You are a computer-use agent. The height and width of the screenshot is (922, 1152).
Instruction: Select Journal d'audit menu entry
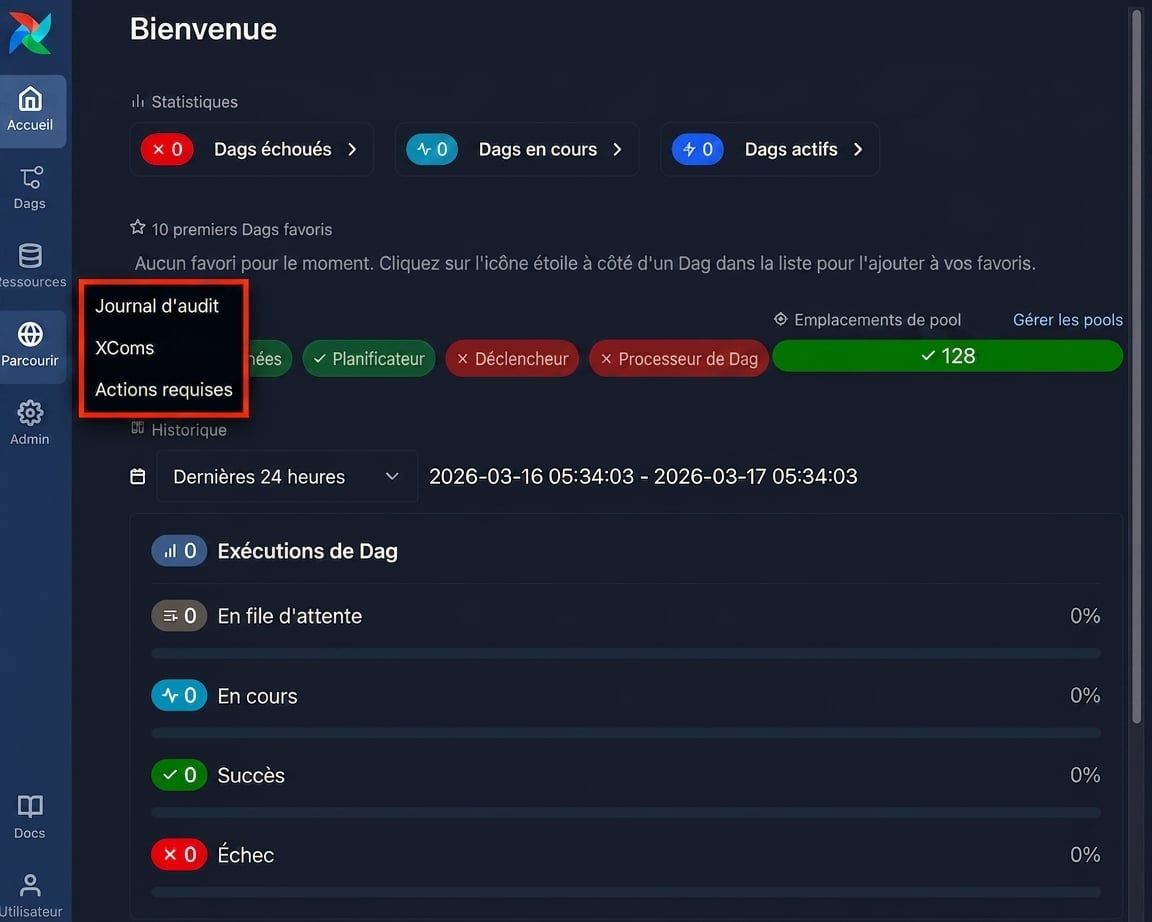[157, 306]
